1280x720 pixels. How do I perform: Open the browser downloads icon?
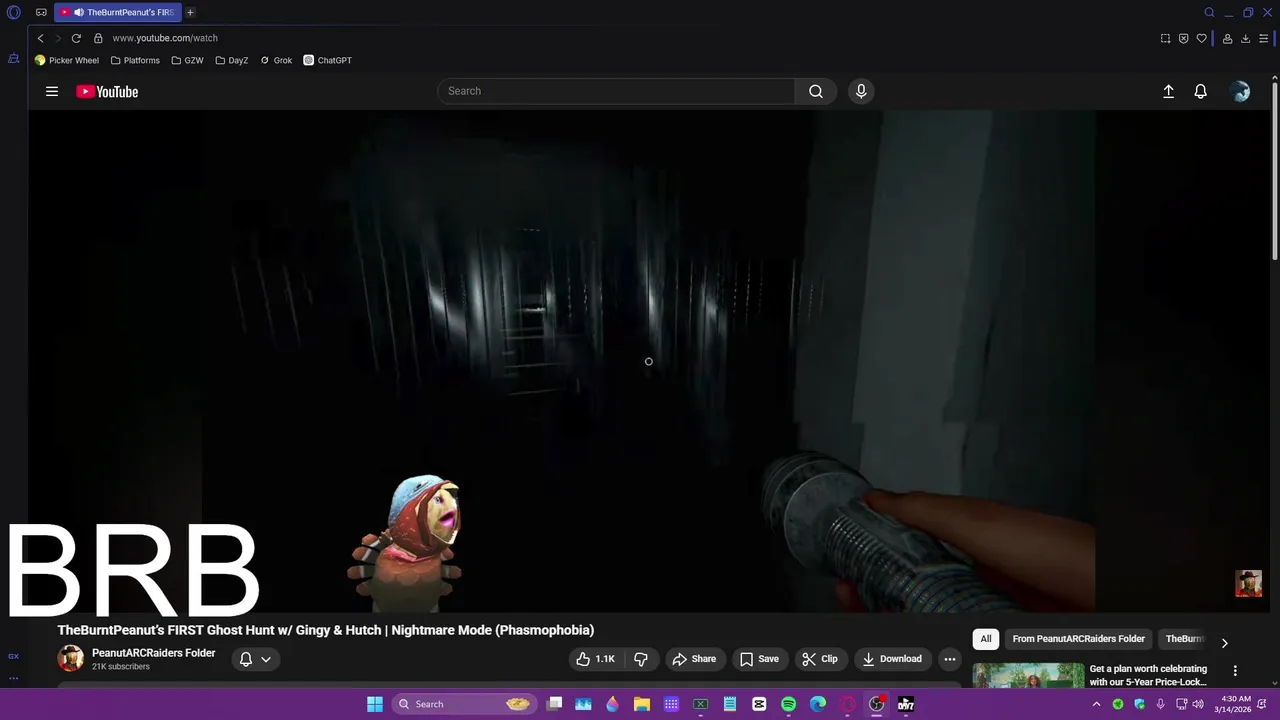point(1245,38)
